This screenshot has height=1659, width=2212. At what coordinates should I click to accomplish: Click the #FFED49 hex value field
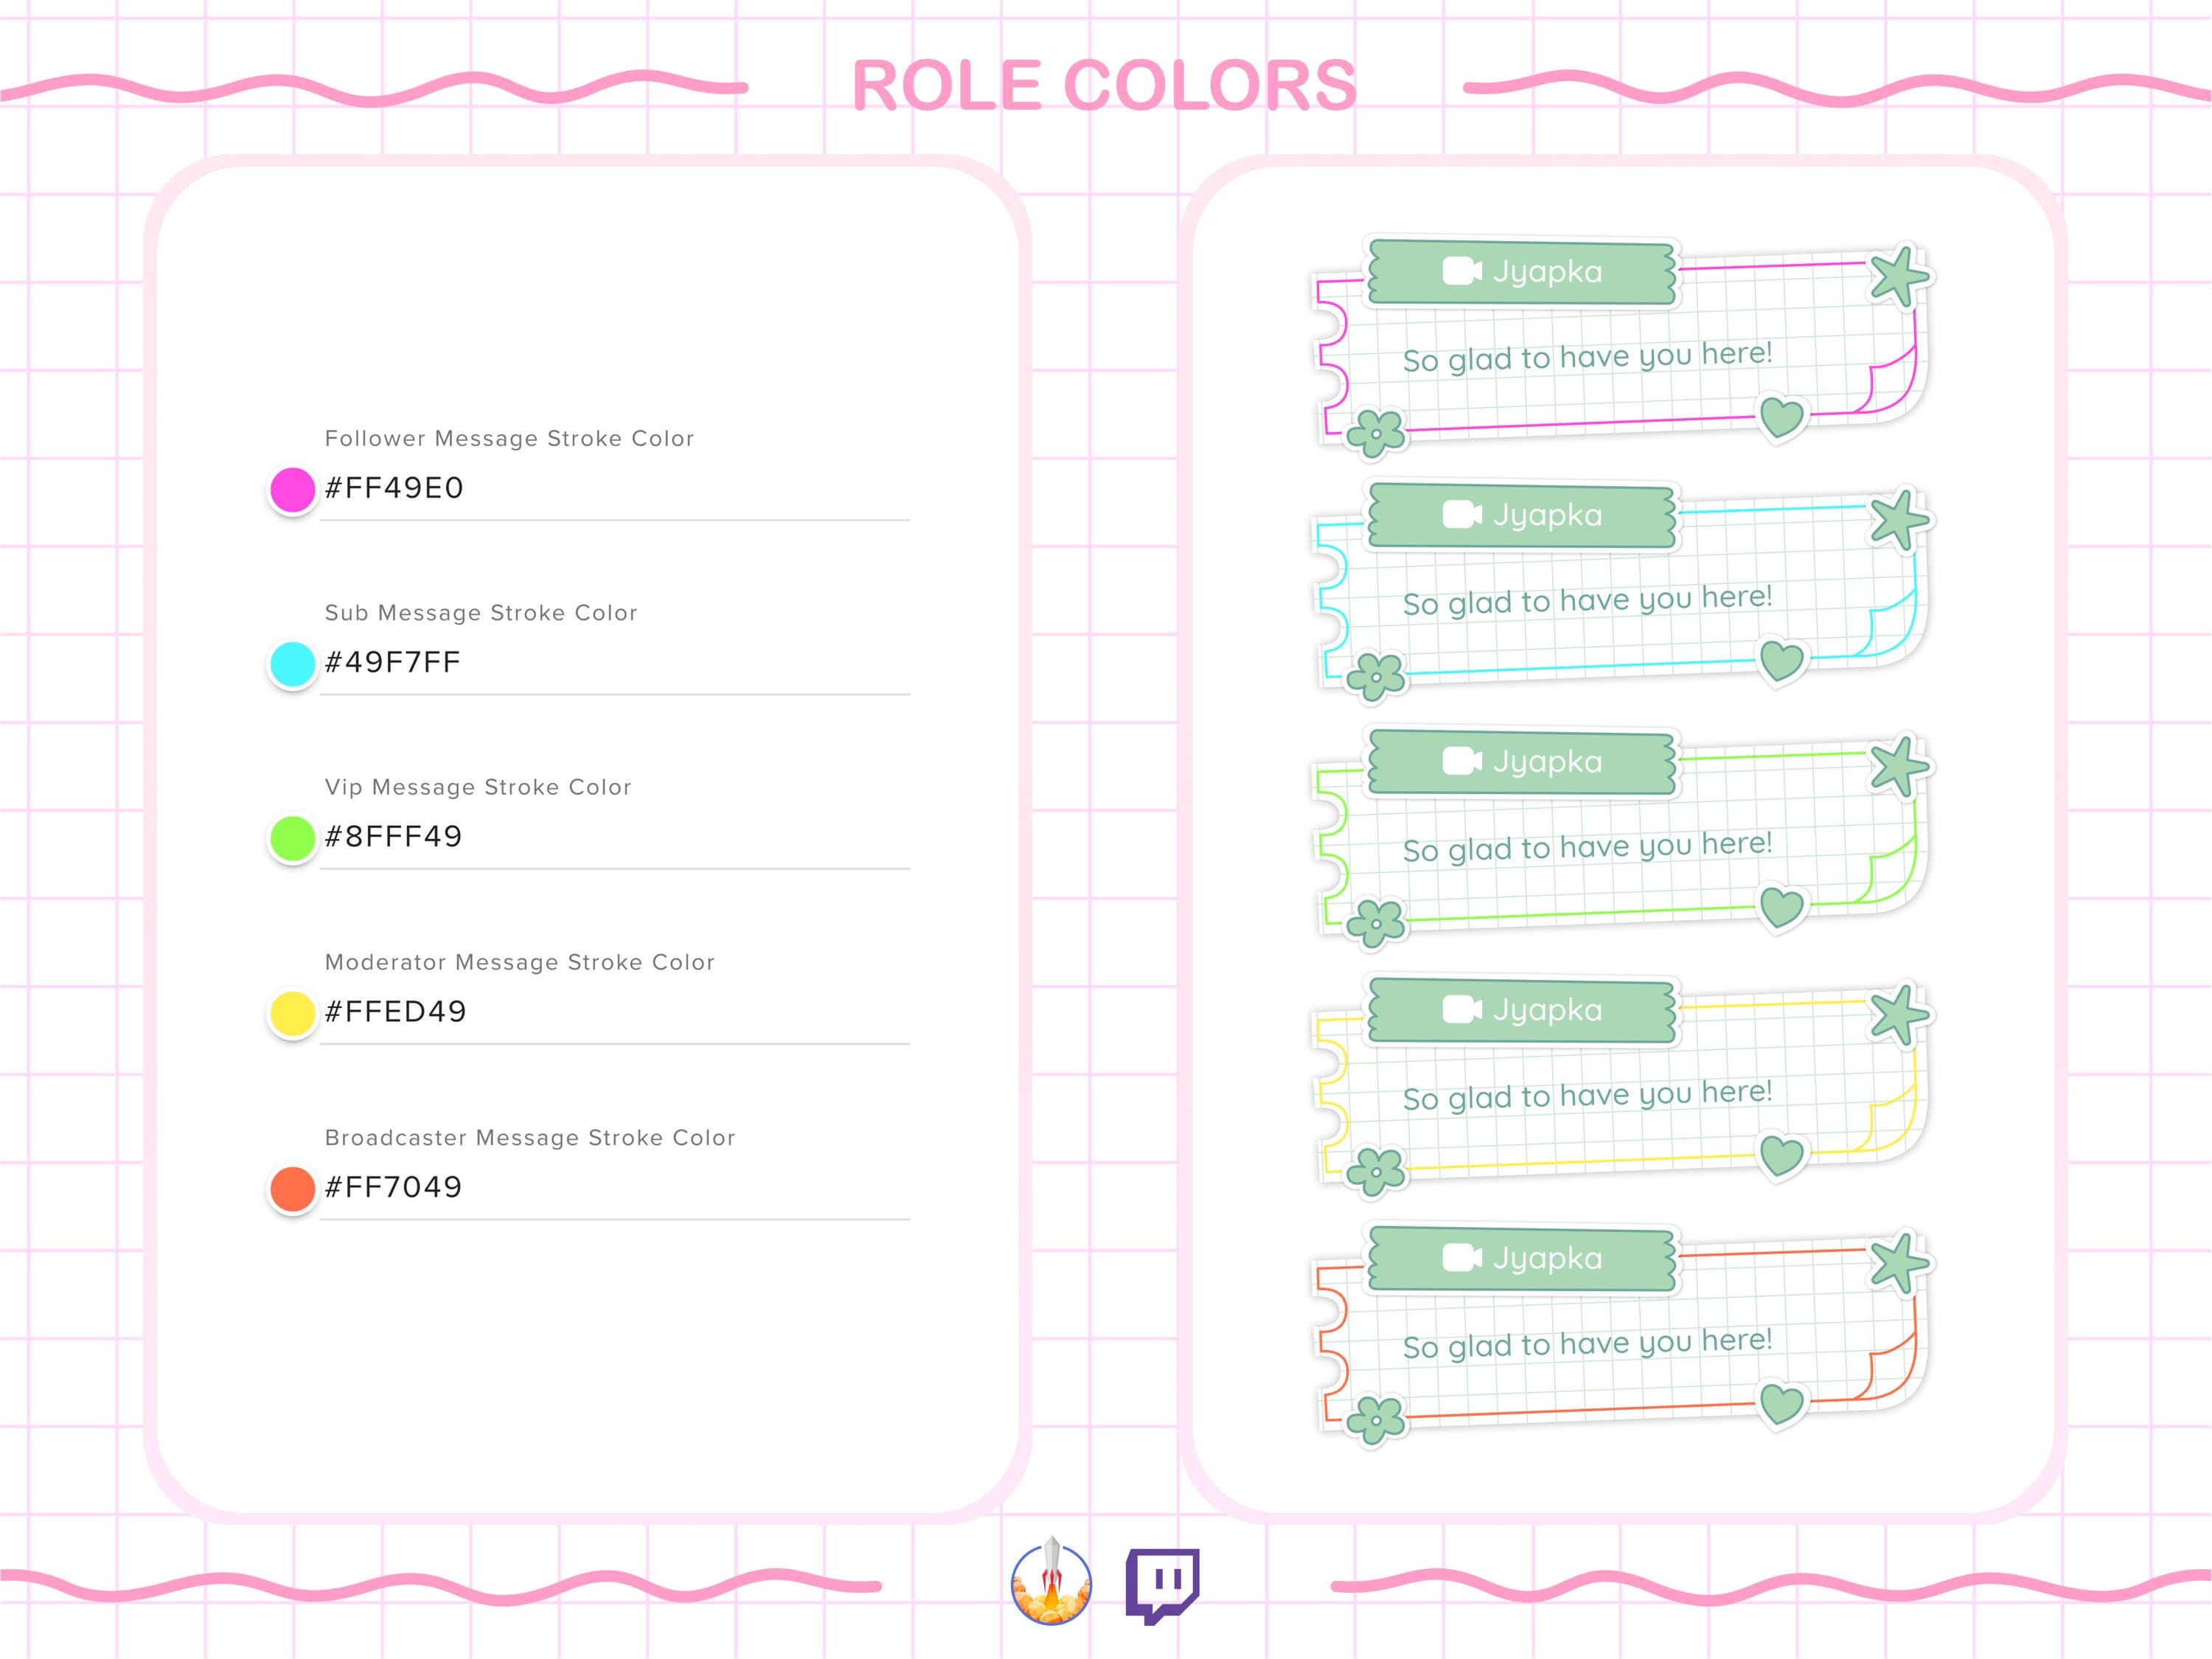(x=614, y=1012)
